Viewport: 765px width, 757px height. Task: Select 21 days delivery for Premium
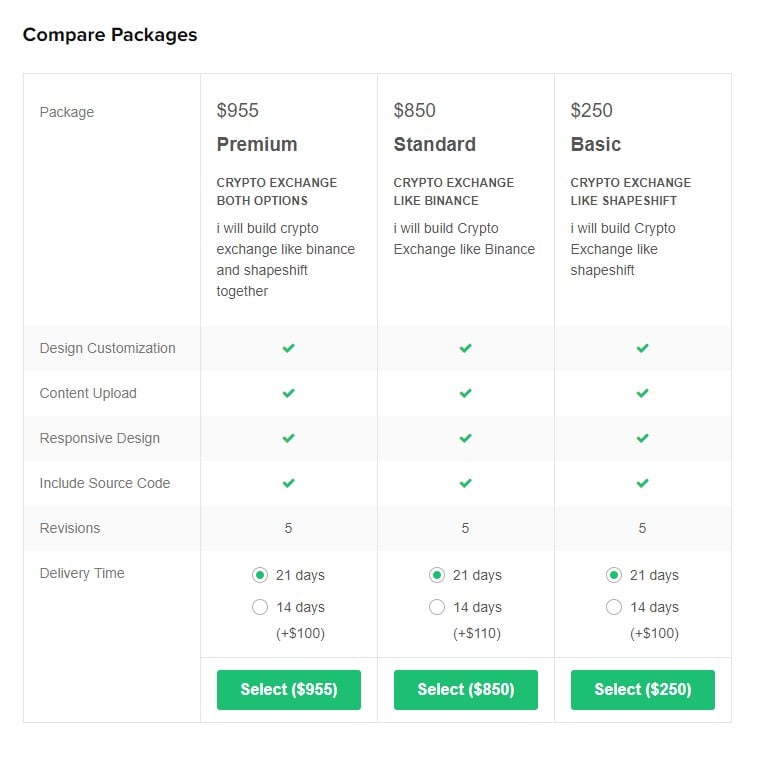point(260,575)
